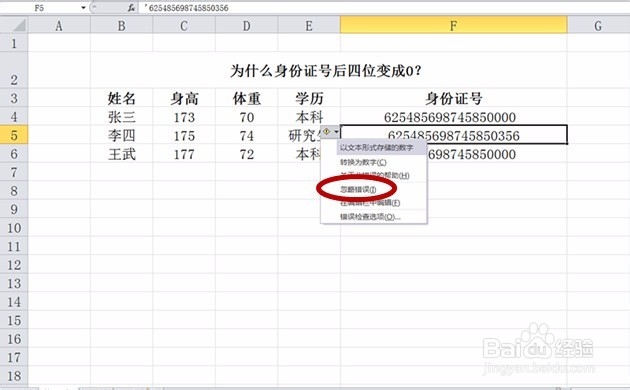Select row header 9

(x=14, y=209)
